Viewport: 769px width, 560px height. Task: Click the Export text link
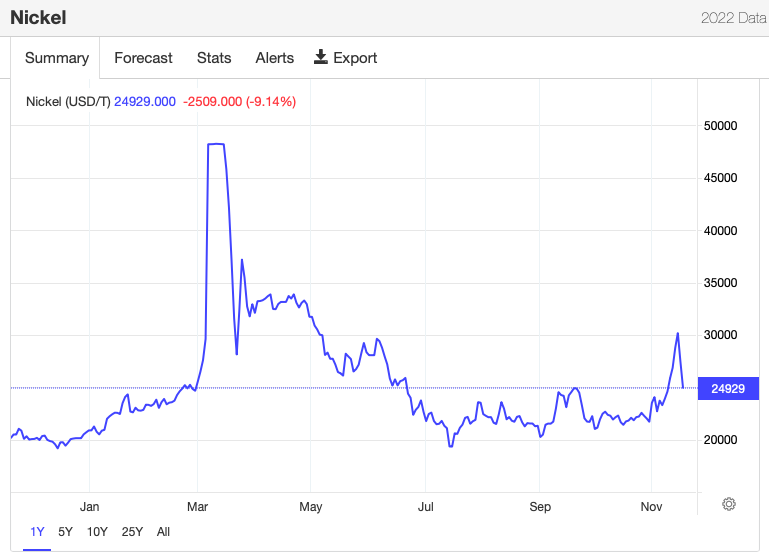(355, 58)
